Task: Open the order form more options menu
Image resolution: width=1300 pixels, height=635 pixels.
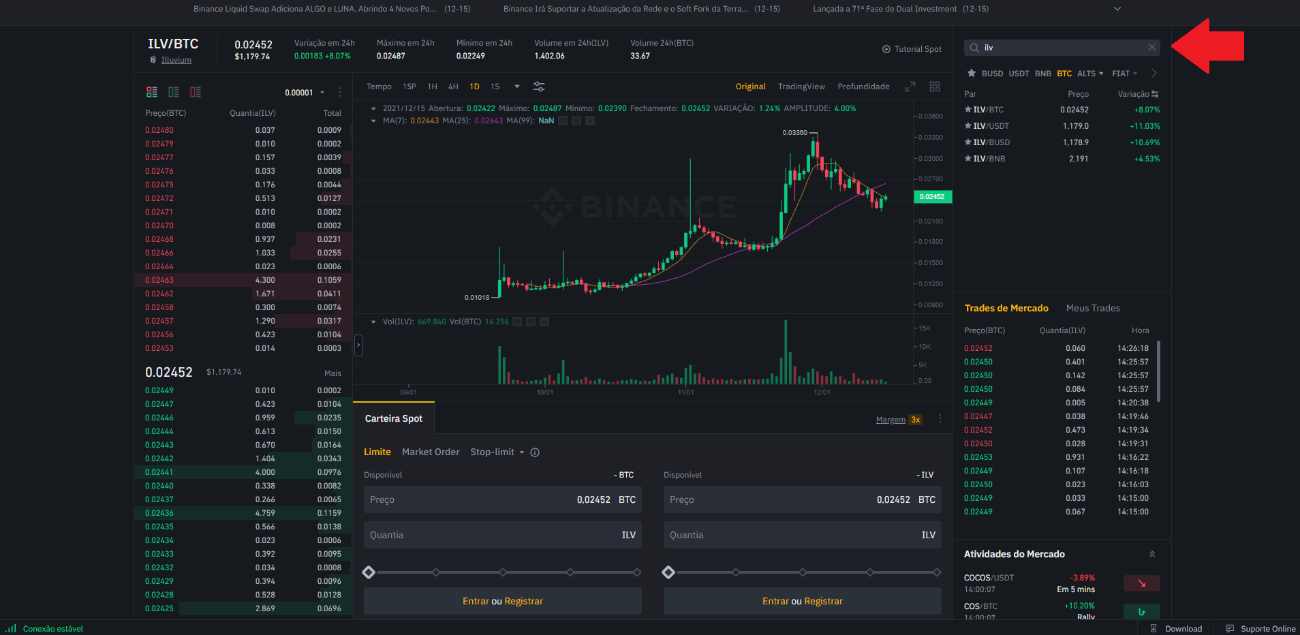Action: point(940,419)
